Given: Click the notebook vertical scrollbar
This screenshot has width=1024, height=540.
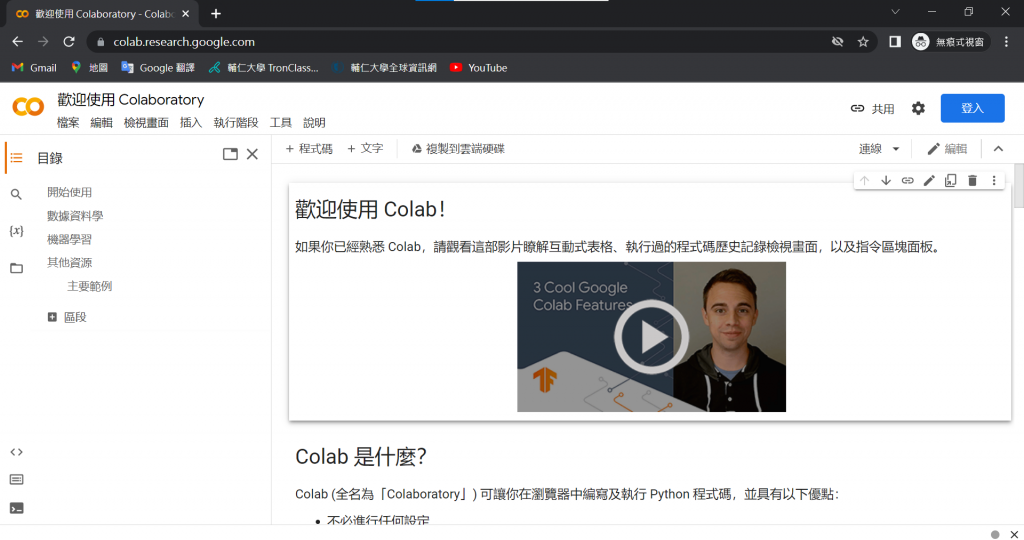Looking at the screenshot, I should point(1018,186).
